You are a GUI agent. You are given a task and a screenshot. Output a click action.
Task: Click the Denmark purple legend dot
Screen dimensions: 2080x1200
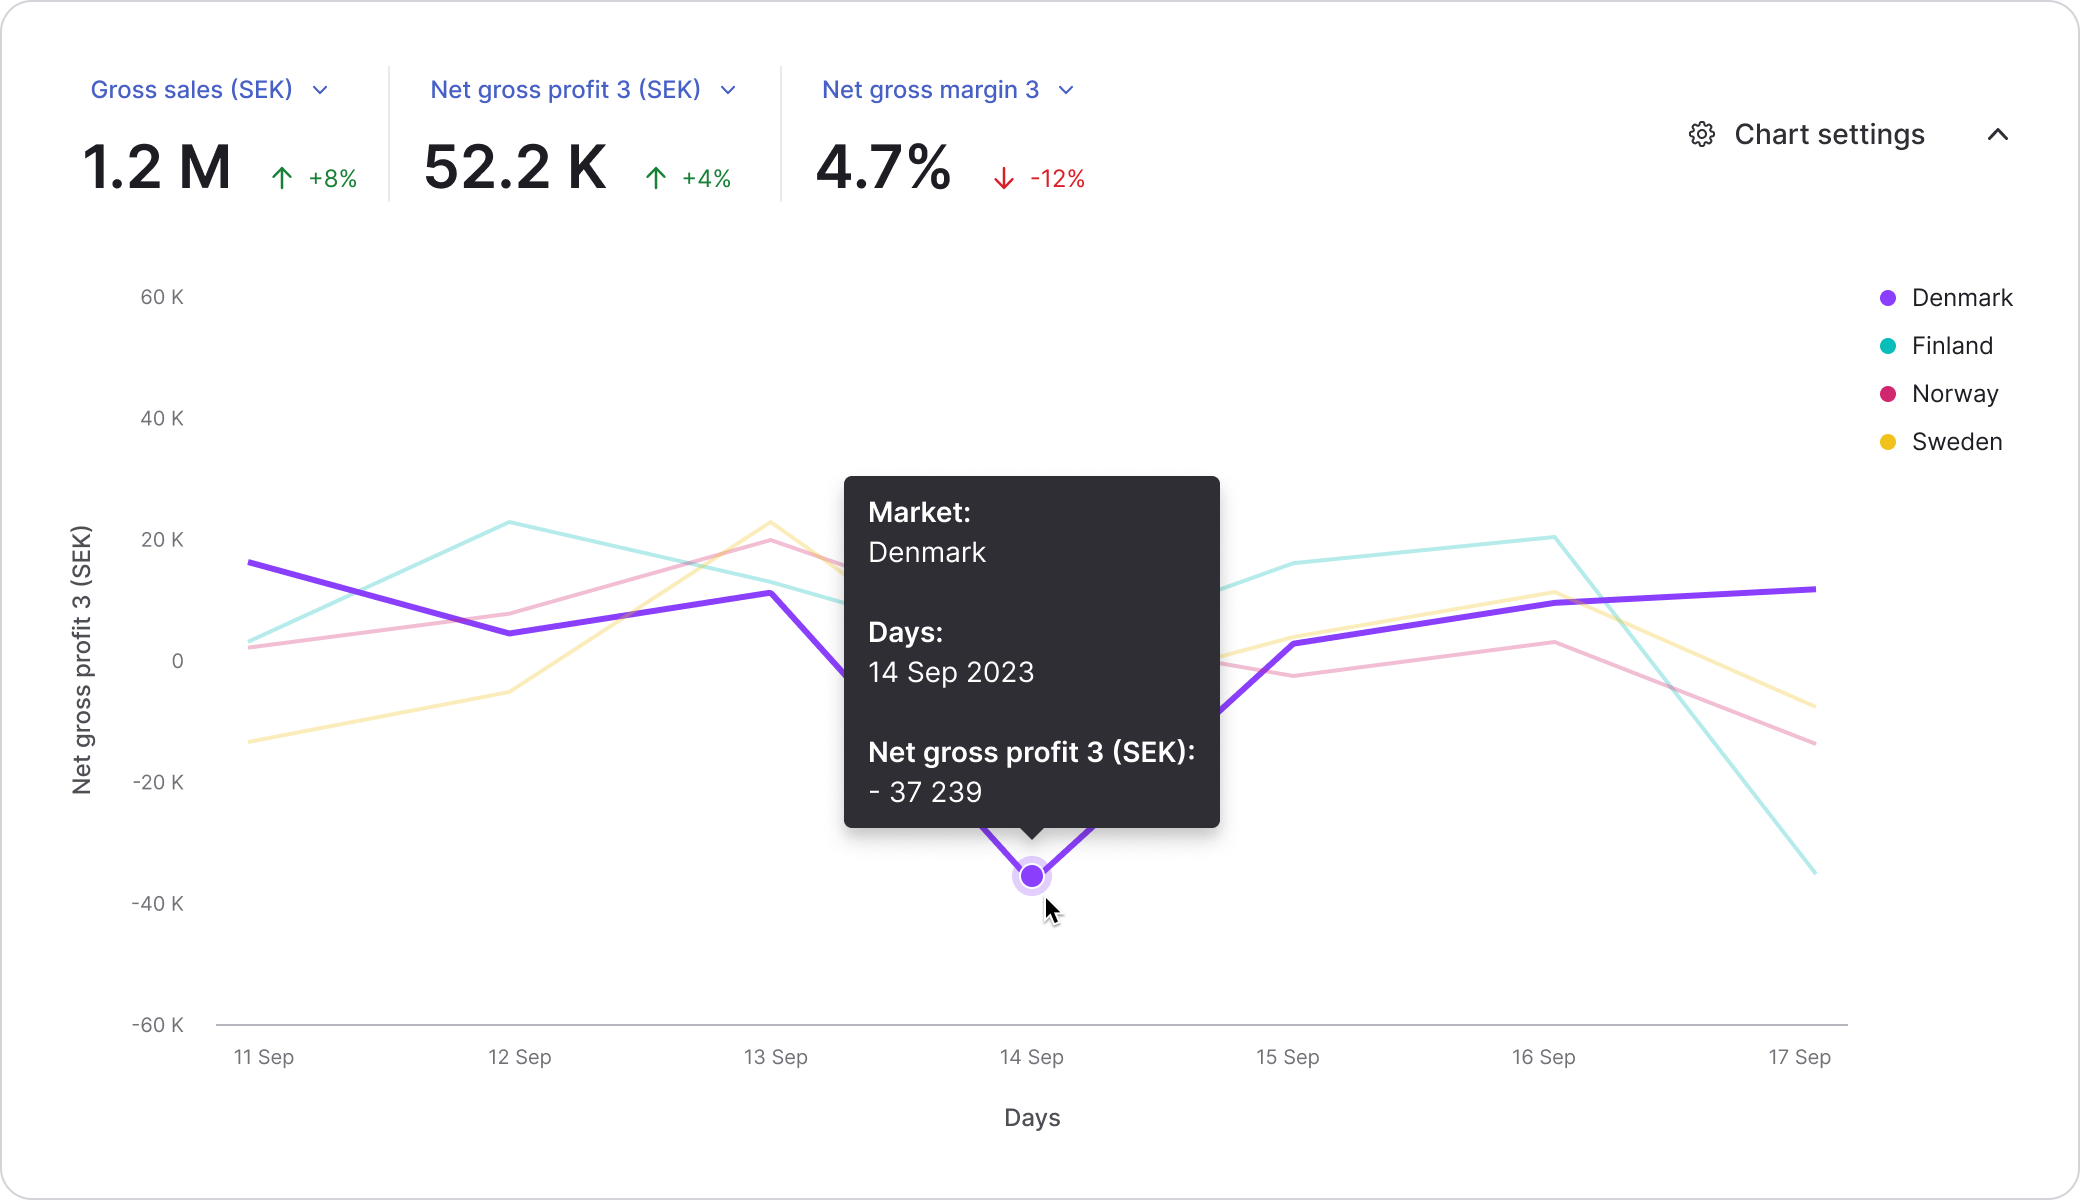tap(1888, 298)
